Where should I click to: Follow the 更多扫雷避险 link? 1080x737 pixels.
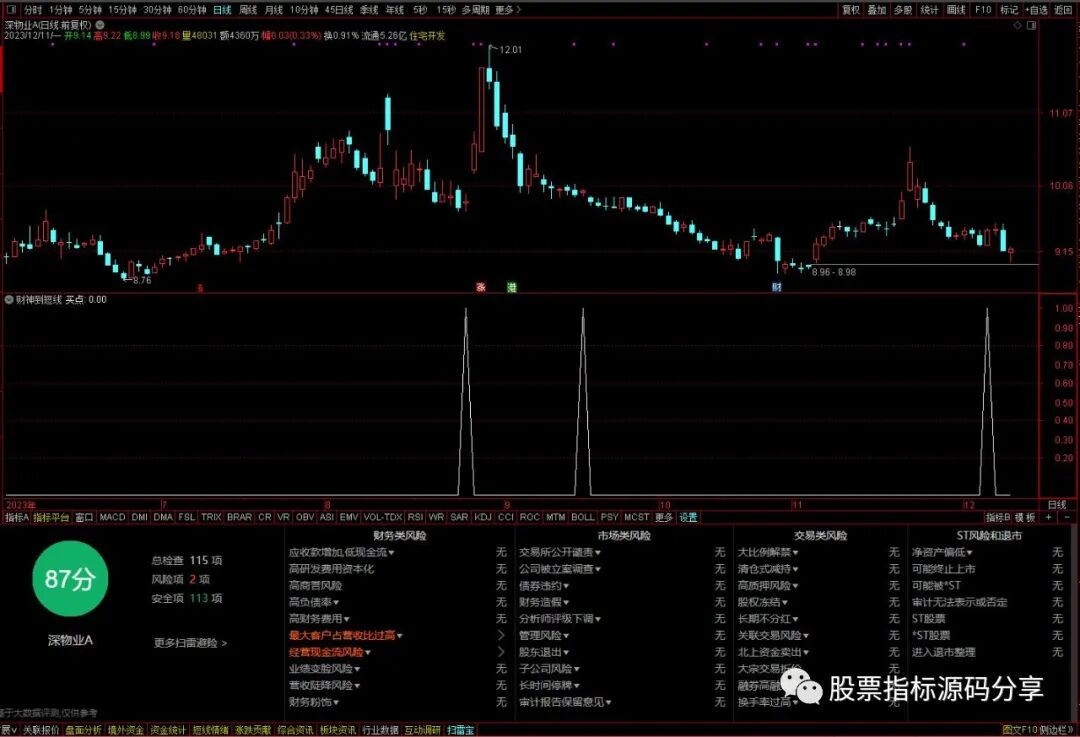coord(190,643)
